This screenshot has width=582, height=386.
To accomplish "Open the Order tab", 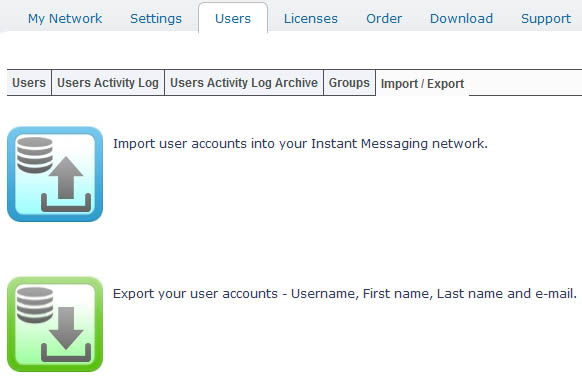I will (x=384, y=19).
